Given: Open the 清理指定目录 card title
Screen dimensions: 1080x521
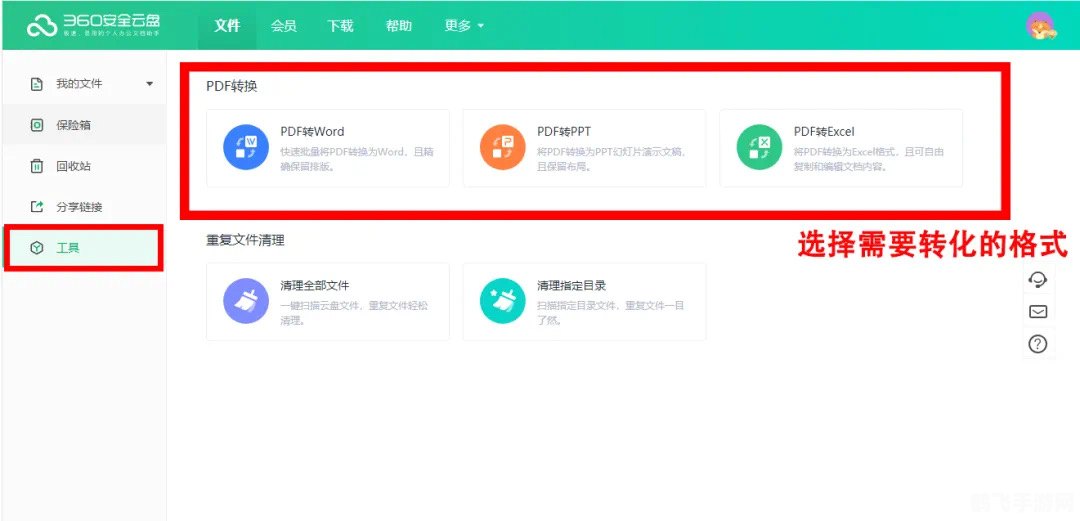Looking at the screenshot, I should [572, 285].
